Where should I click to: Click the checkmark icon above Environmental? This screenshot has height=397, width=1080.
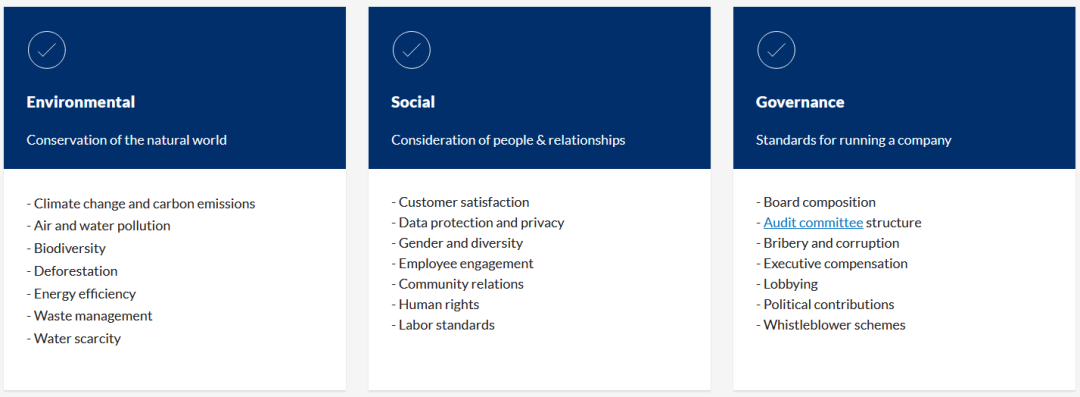[47, 50]
